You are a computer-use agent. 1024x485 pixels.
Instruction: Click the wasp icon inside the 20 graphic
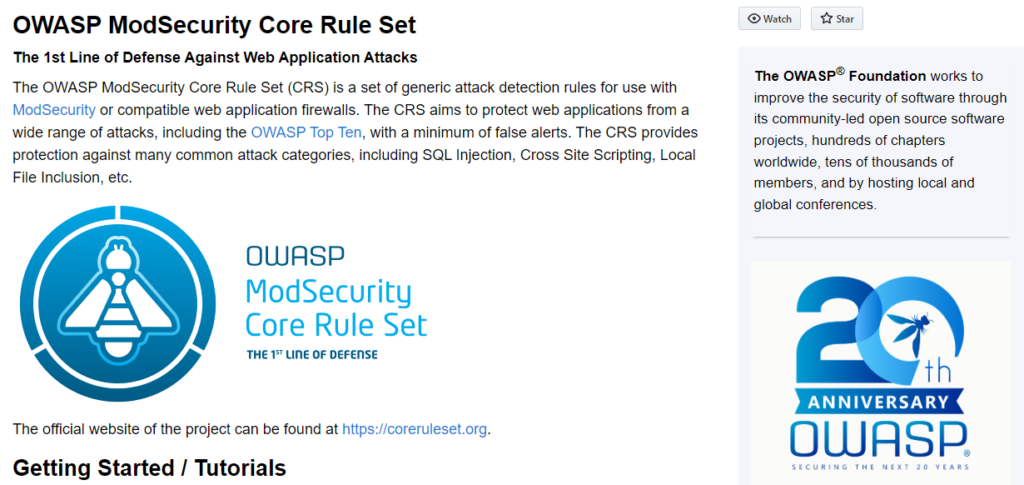[909, 331]
